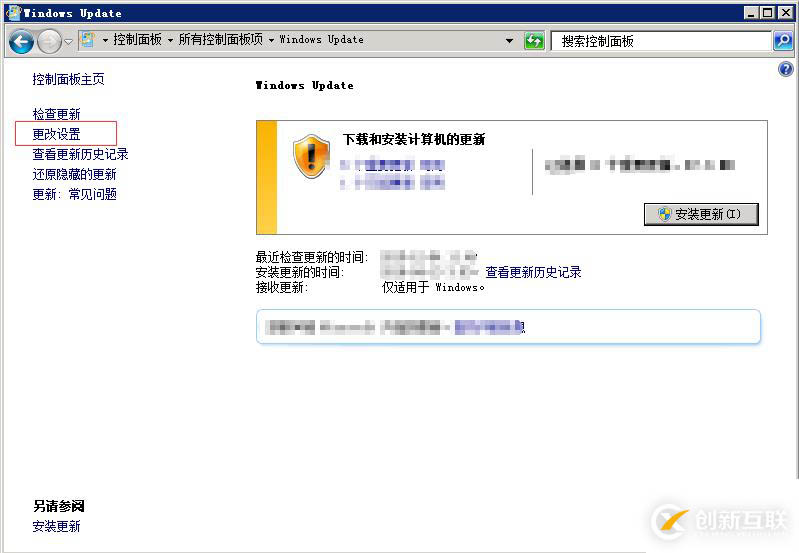The height and width of the screenshot is (553, 799).
Task: Click 所有控制面板项 breadcrumb
Action: click(221, 40)
